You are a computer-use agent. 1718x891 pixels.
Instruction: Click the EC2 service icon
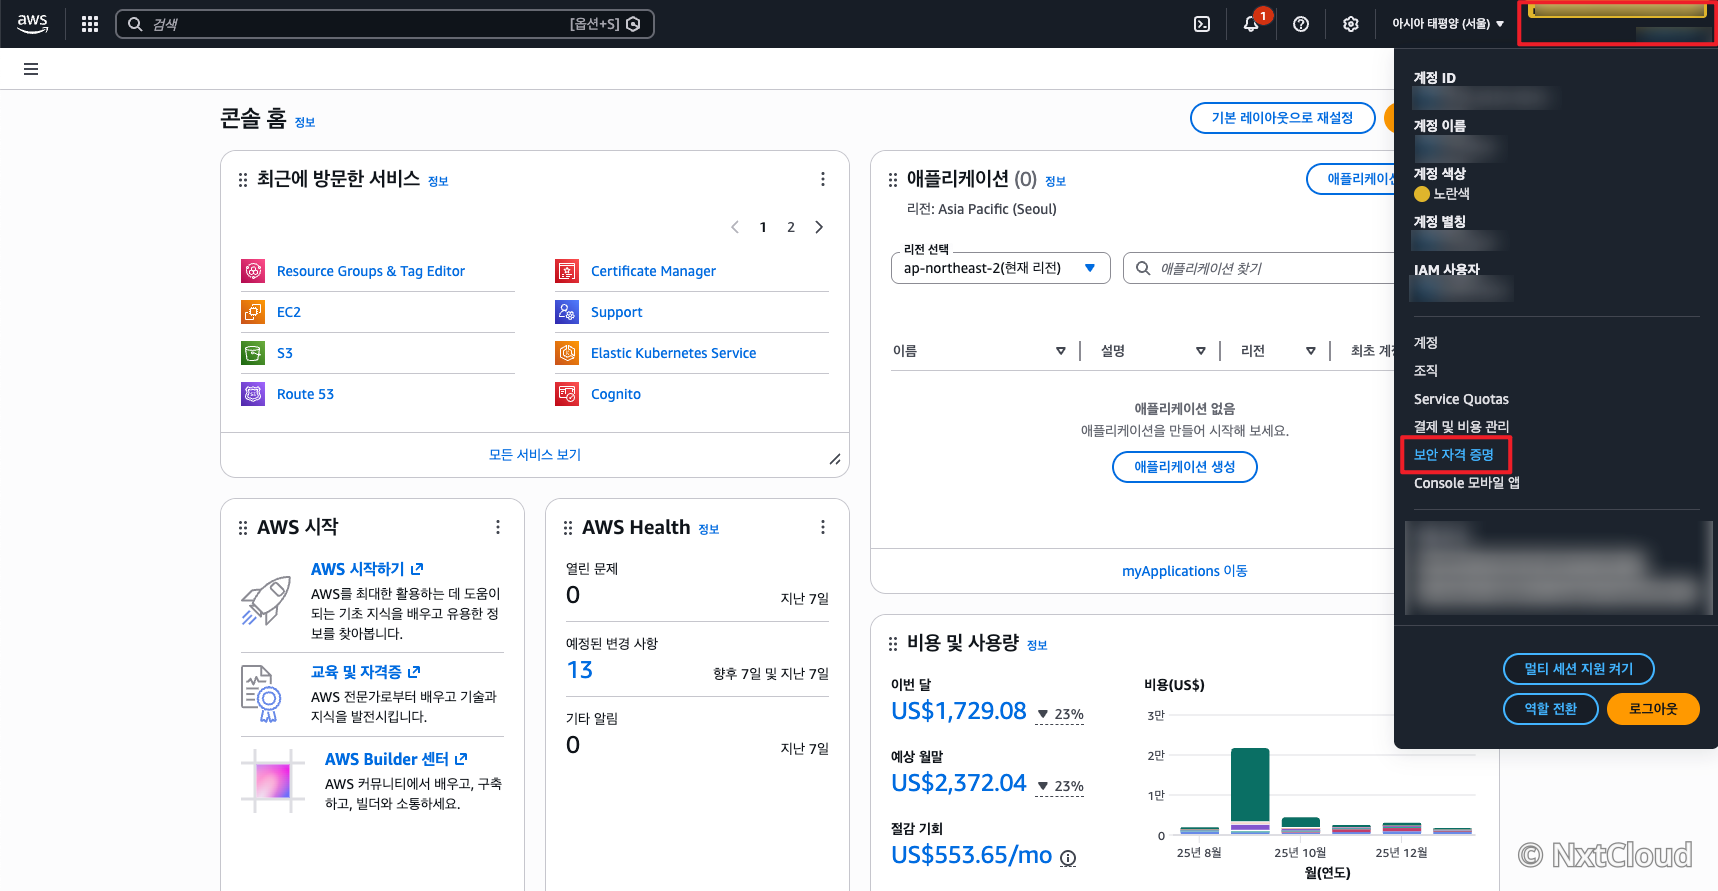coord(253,312)
